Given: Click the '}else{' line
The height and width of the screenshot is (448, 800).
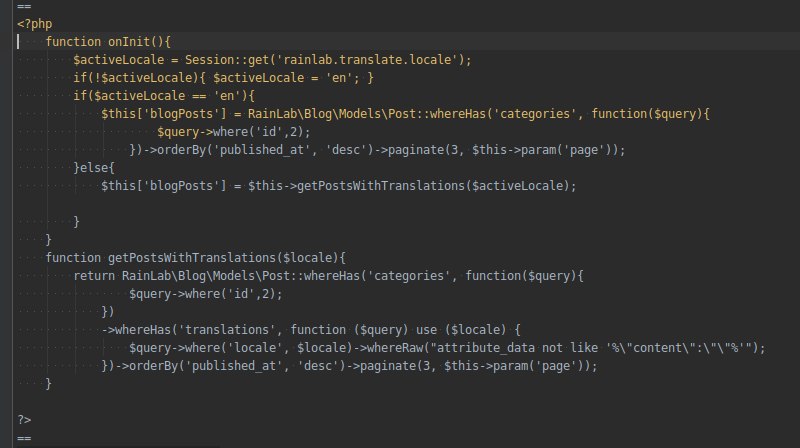Looking at the screenshot, I should [x=94, y=168].
